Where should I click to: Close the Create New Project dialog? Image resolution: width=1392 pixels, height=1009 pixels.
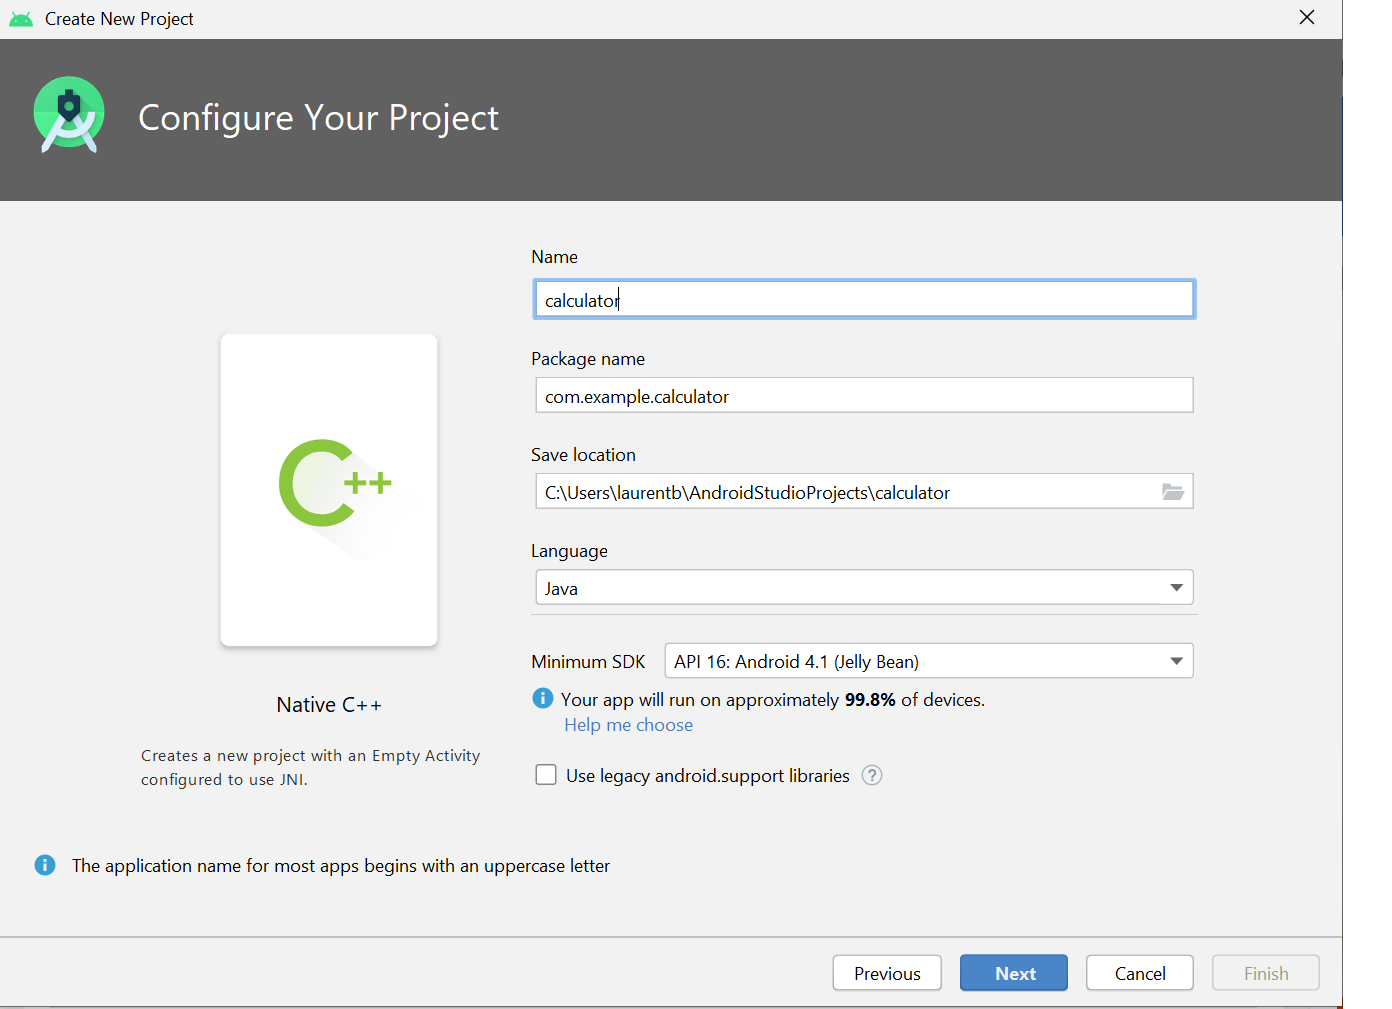click(x=1307, y=18)
